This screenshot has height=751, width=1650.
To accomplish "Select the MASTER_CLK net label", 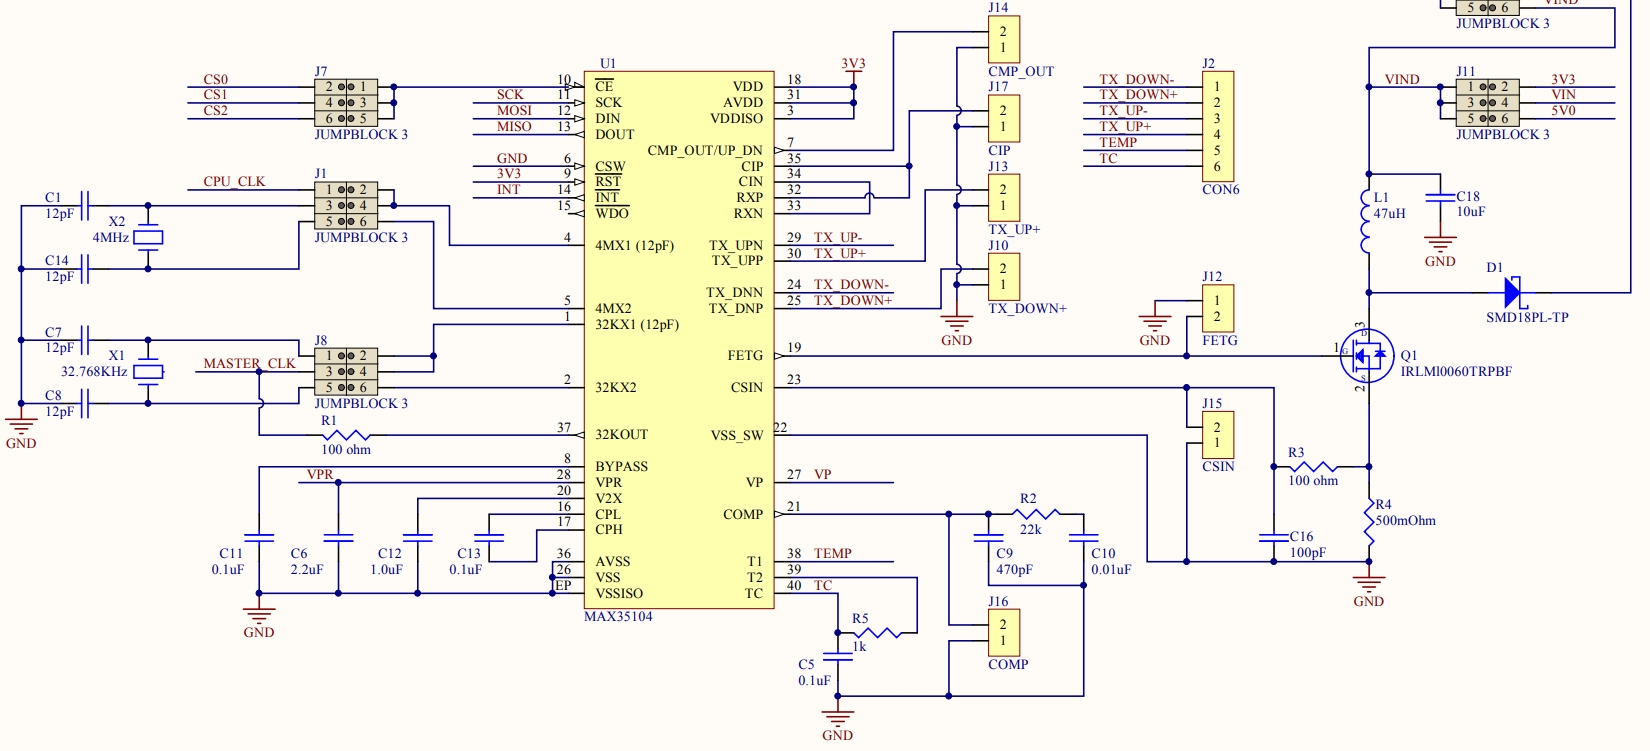I will pyautogui.click(x=249, y=364).
